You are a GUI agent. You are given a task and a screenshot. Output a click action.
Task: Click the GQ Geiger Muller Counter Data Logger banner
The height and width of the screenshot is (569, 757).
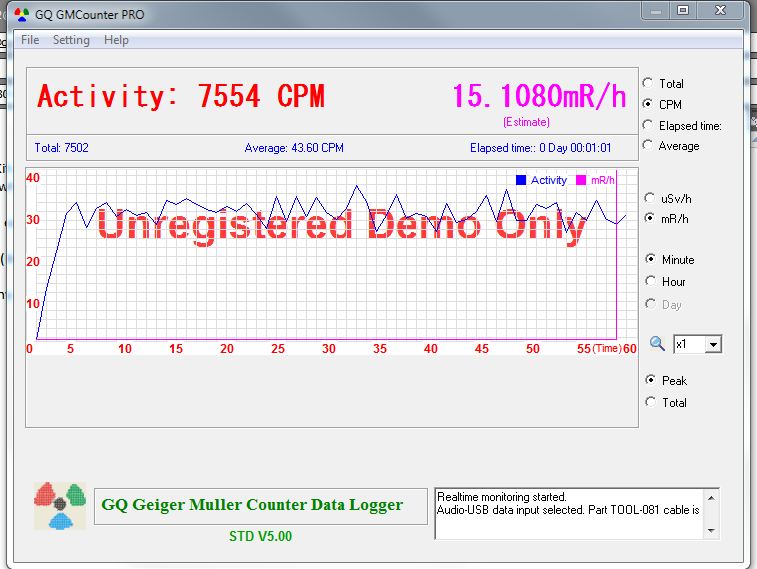click(x=252, y=505)
